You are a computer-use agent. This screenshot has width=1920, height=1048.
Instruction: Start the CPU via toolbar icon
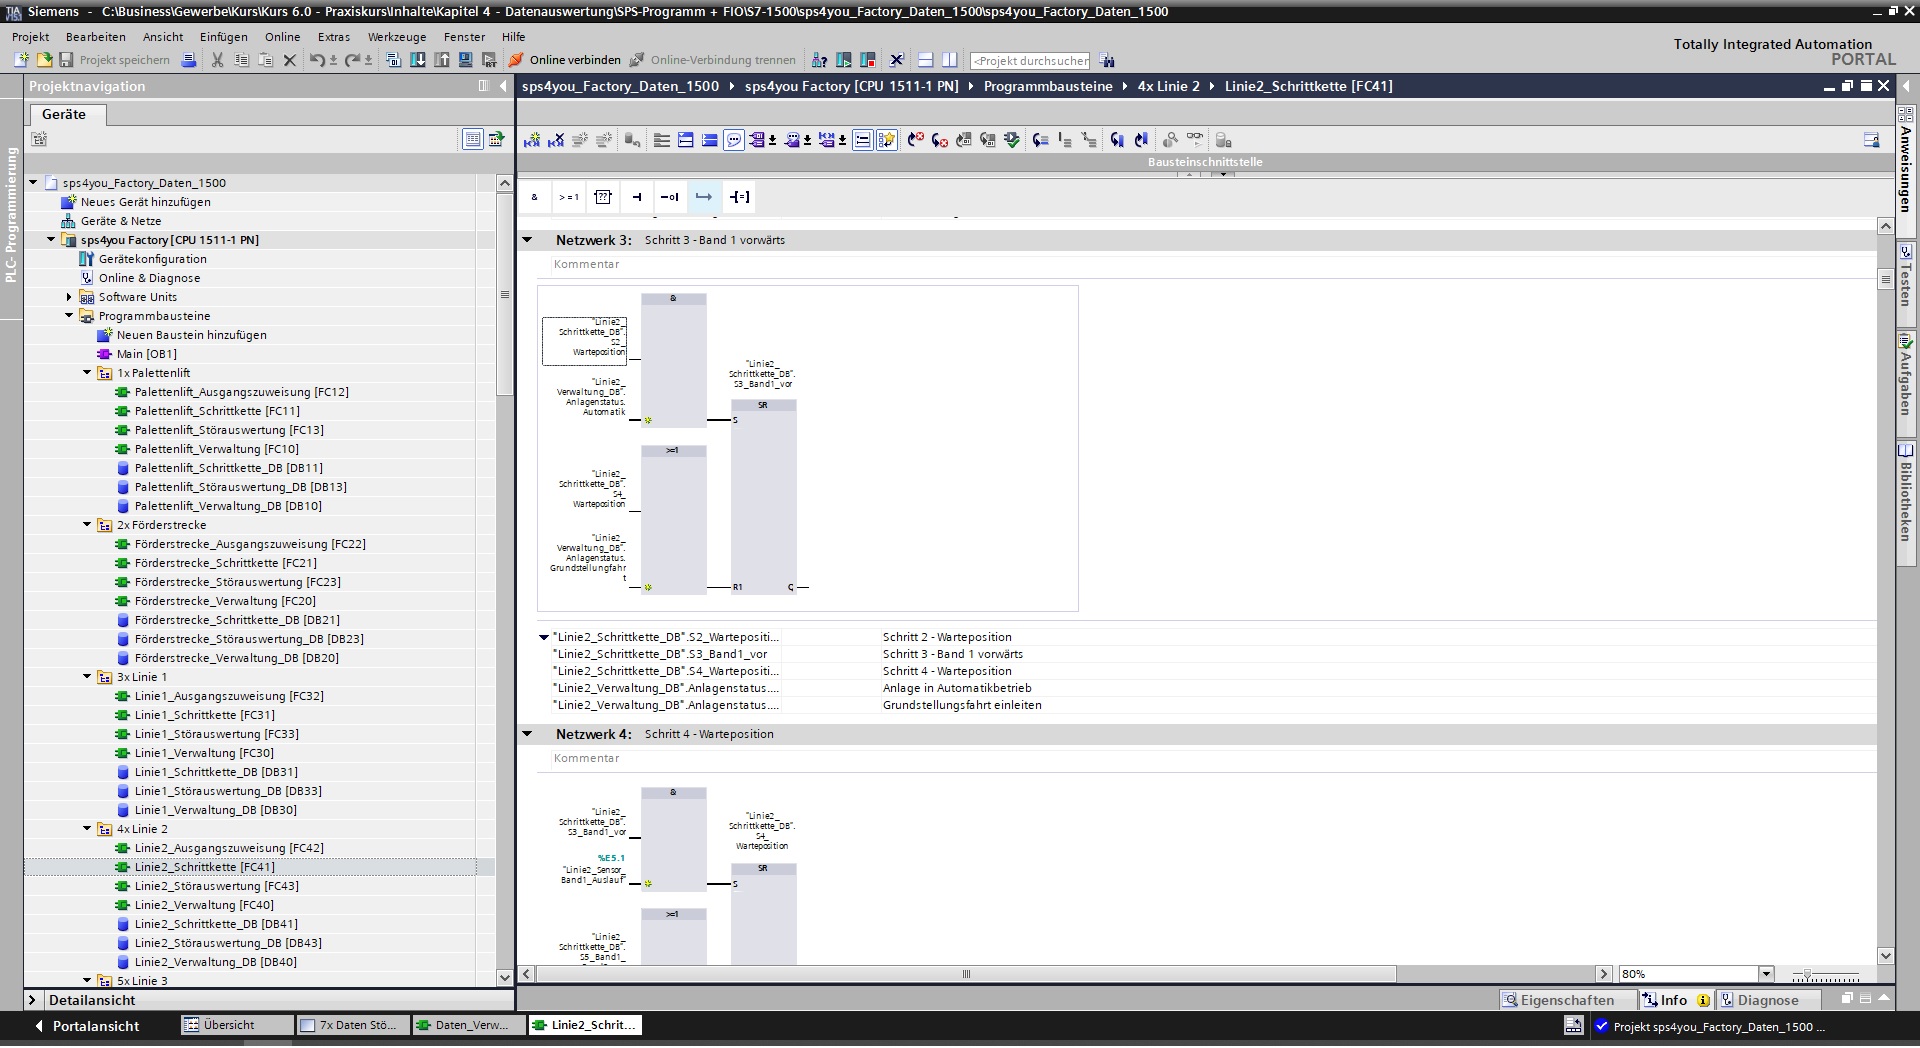point(844,60)
